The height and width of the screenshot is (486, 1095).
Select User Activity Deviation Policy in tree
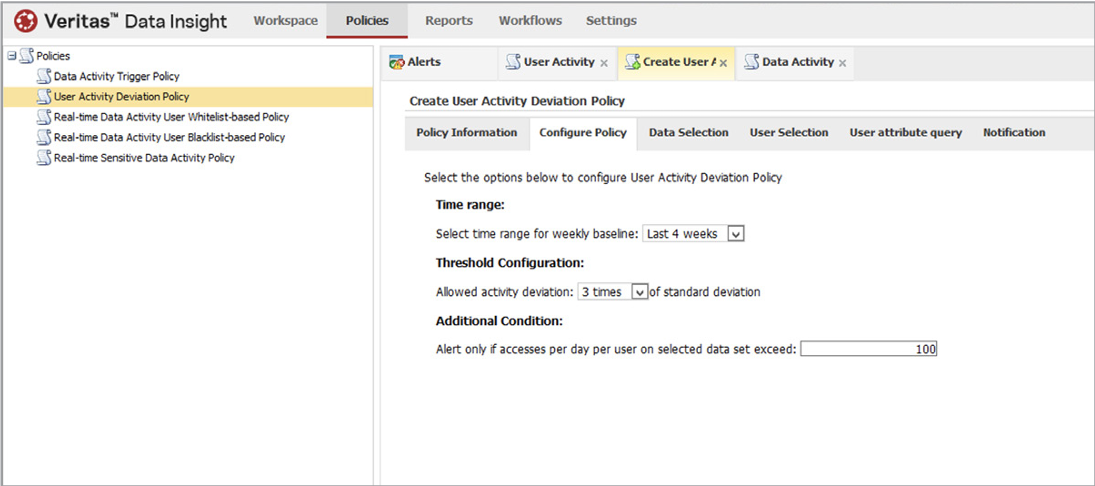point(122,96)
